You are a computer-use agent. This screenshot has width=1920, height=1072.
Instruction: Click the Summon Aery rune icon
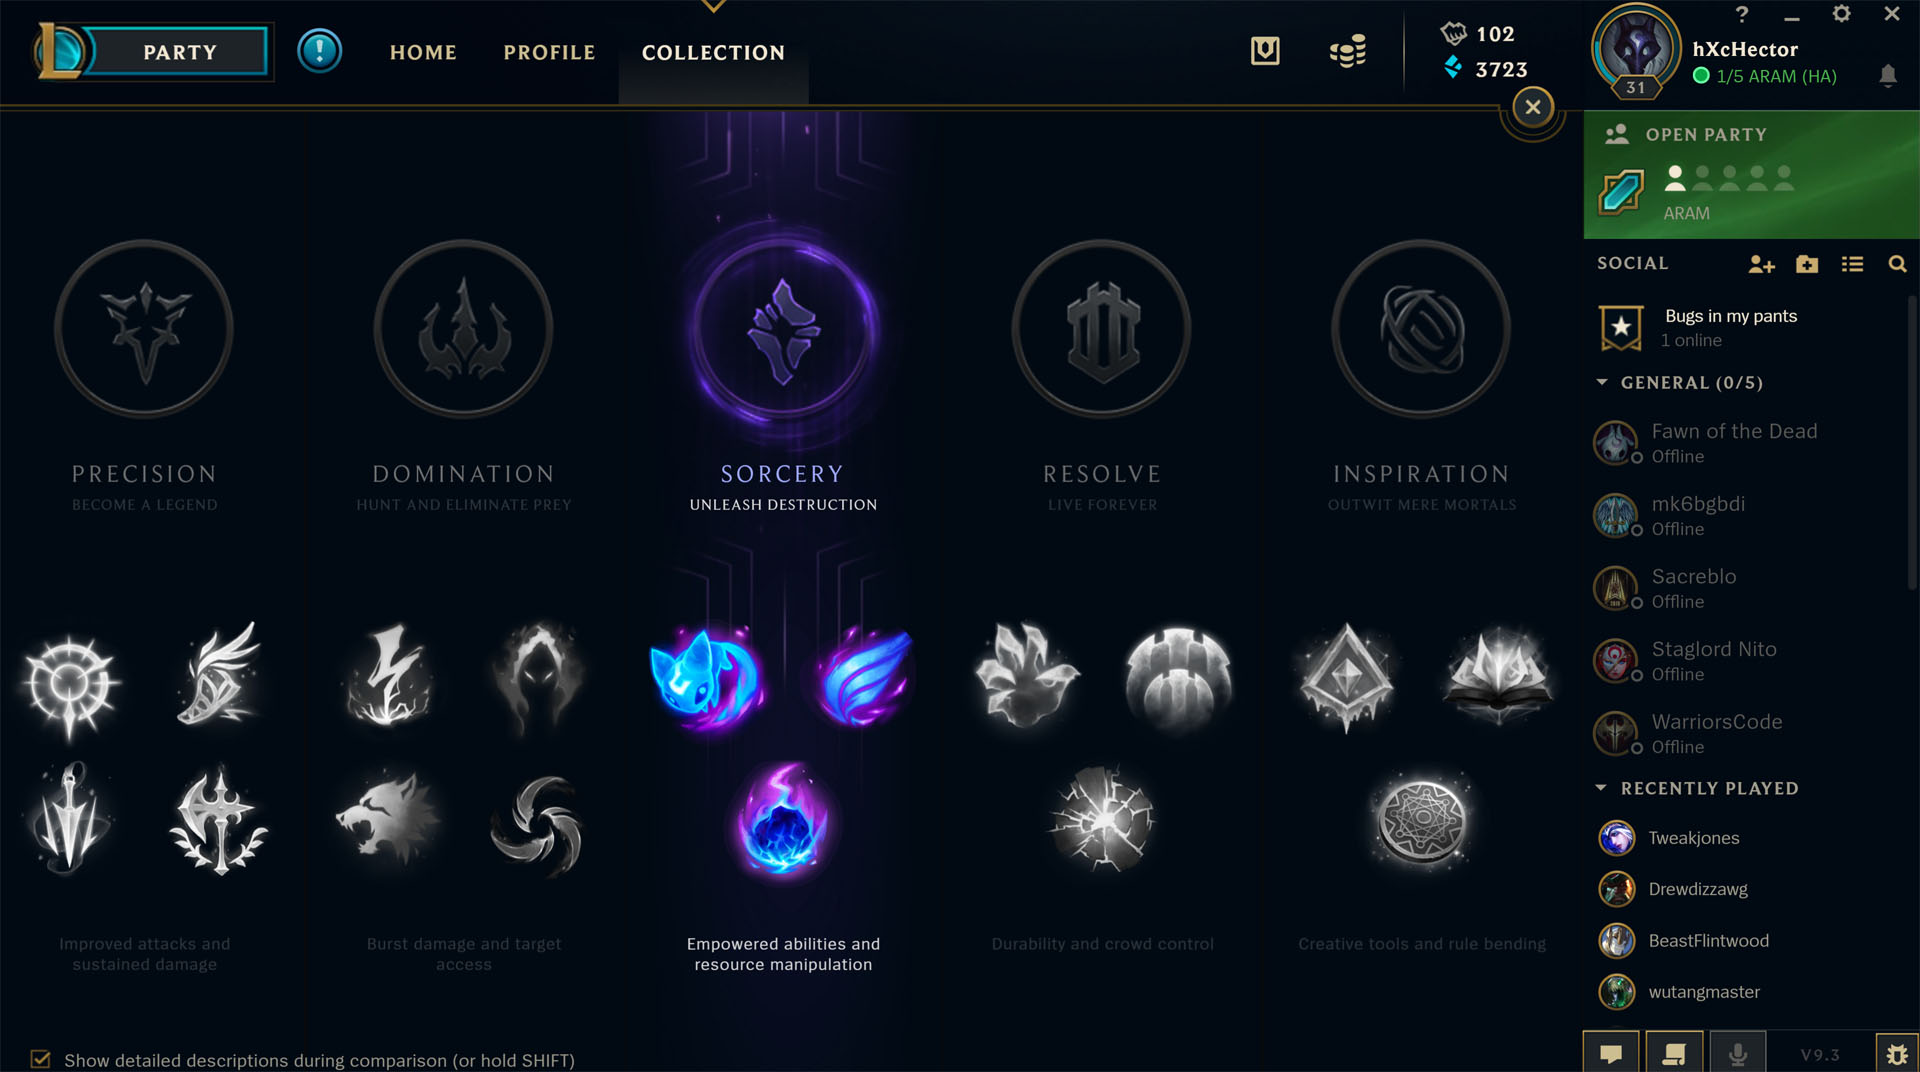click(x=706, y=678)
